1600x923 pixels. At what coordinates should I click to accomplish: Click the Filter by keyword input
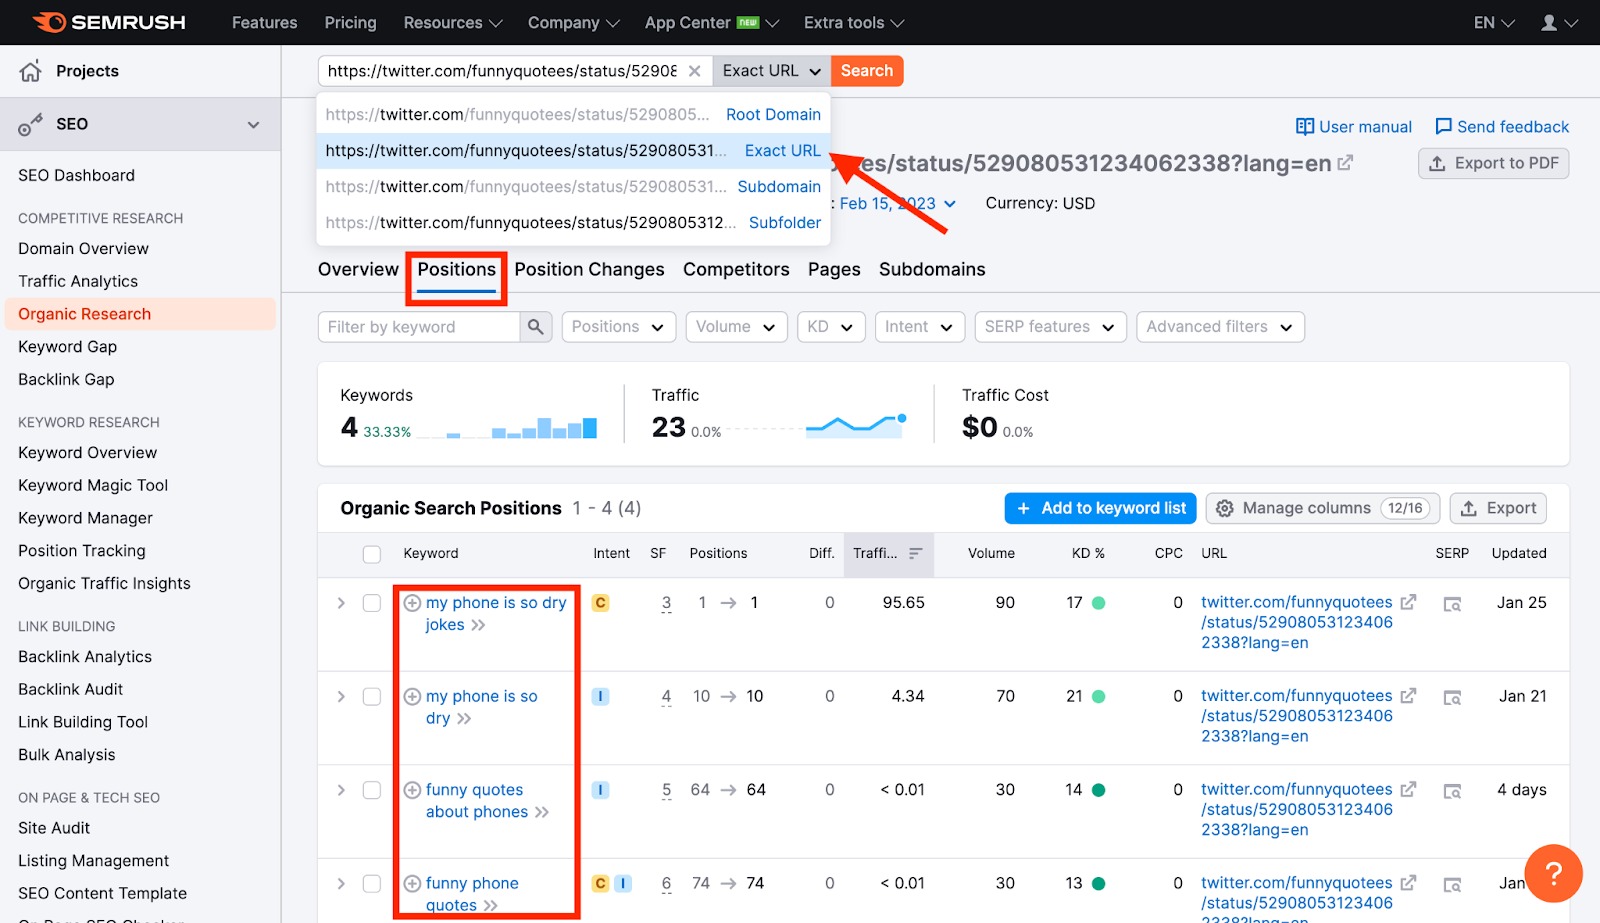pyautogui.click(x=419, y=327)
